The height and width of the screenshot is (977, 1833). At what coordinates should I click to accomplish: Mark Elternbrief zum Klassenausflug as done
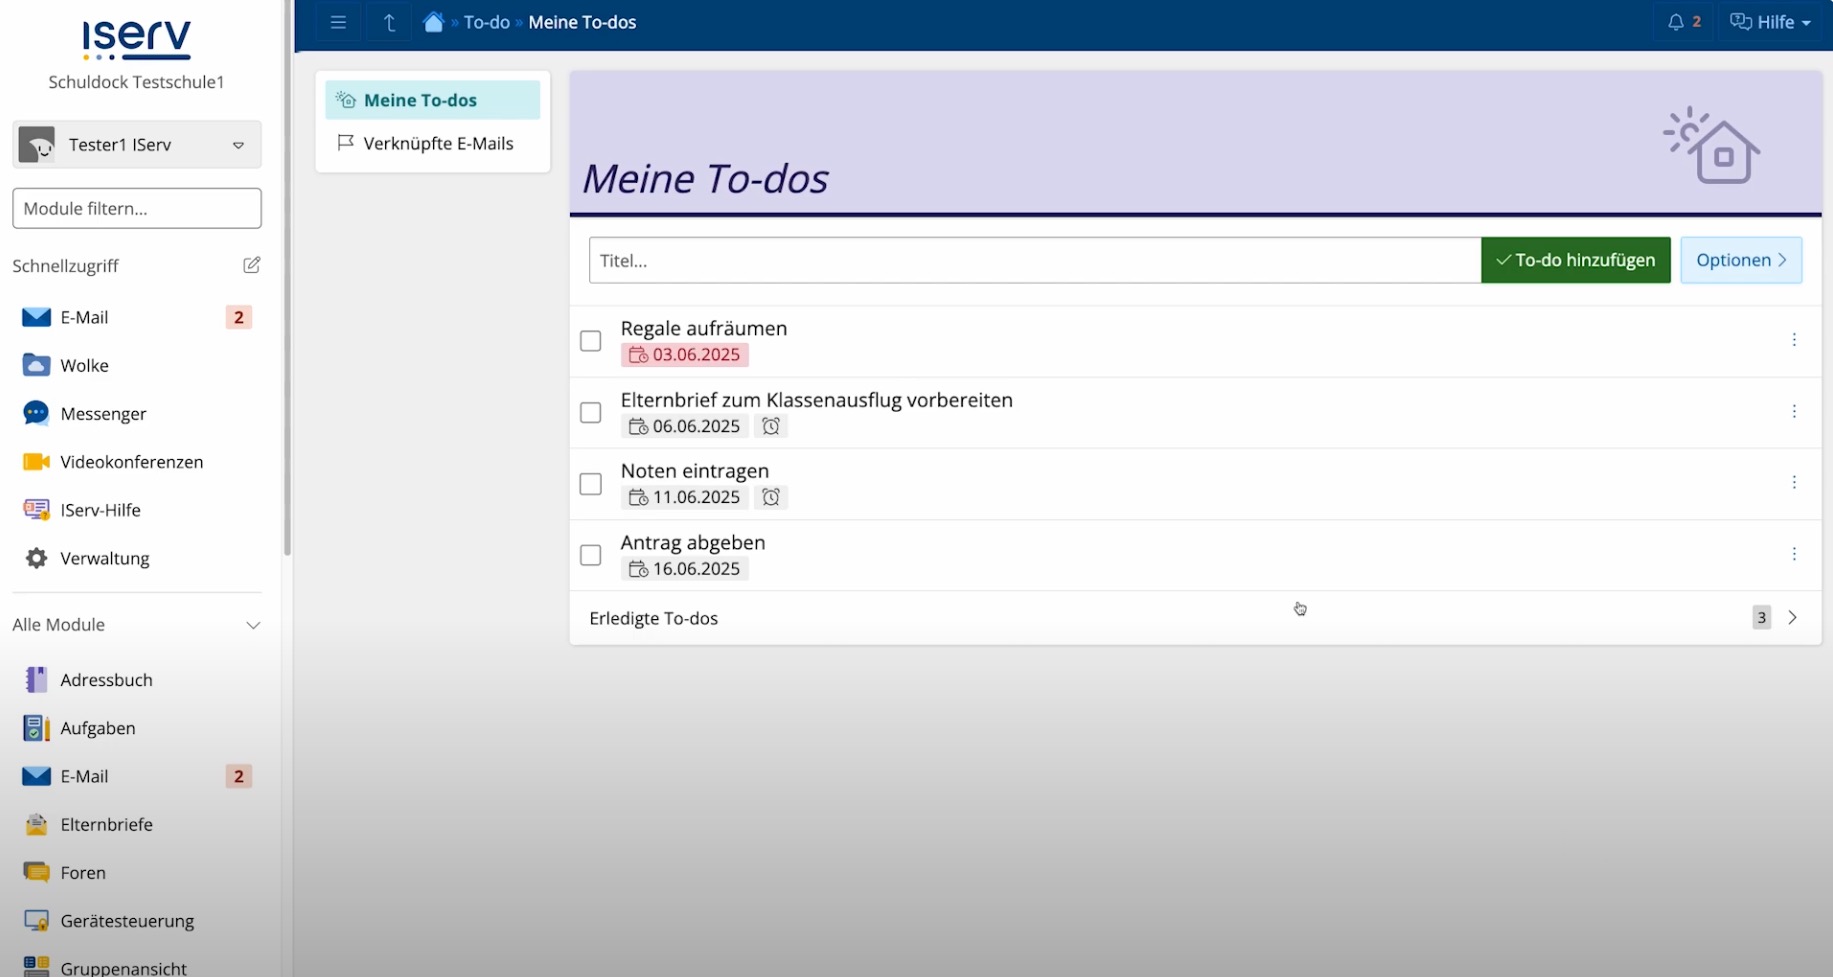[x=591, y=412]
